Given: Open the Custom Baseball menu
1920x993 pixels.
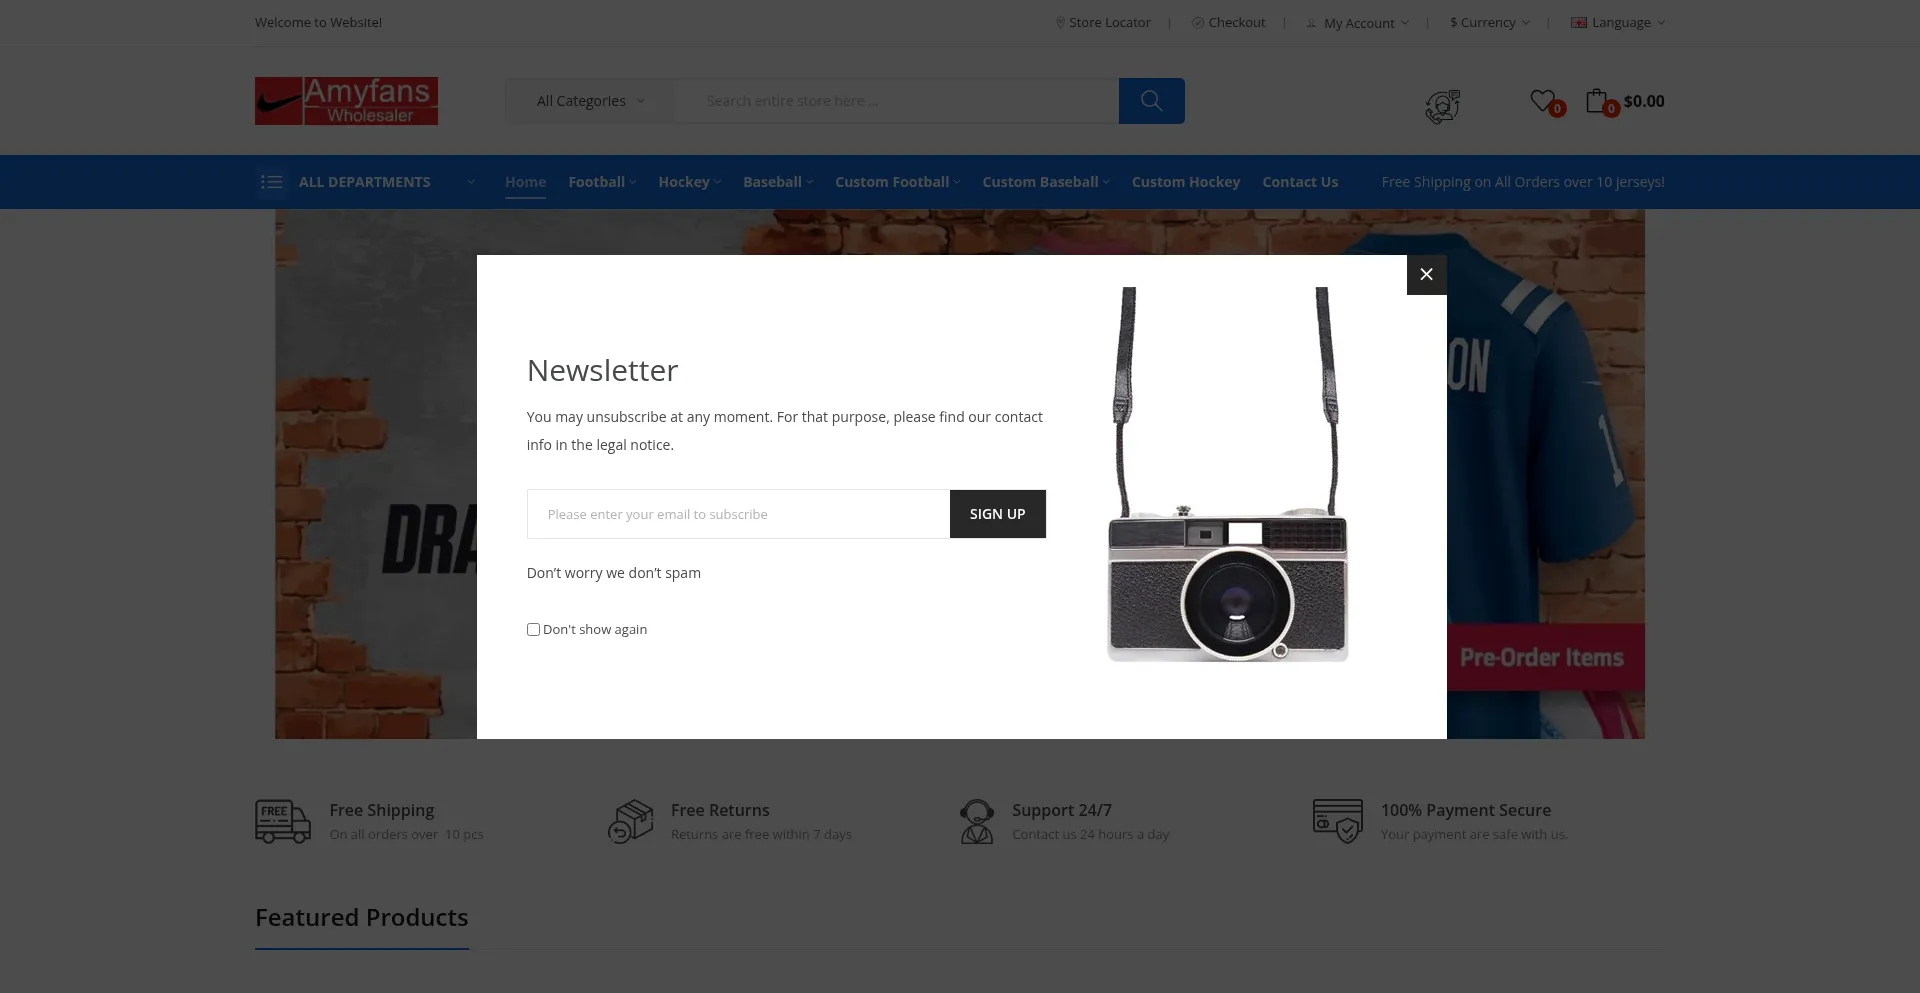Looking at the screenshot, I should click(x=1046, y=182).
